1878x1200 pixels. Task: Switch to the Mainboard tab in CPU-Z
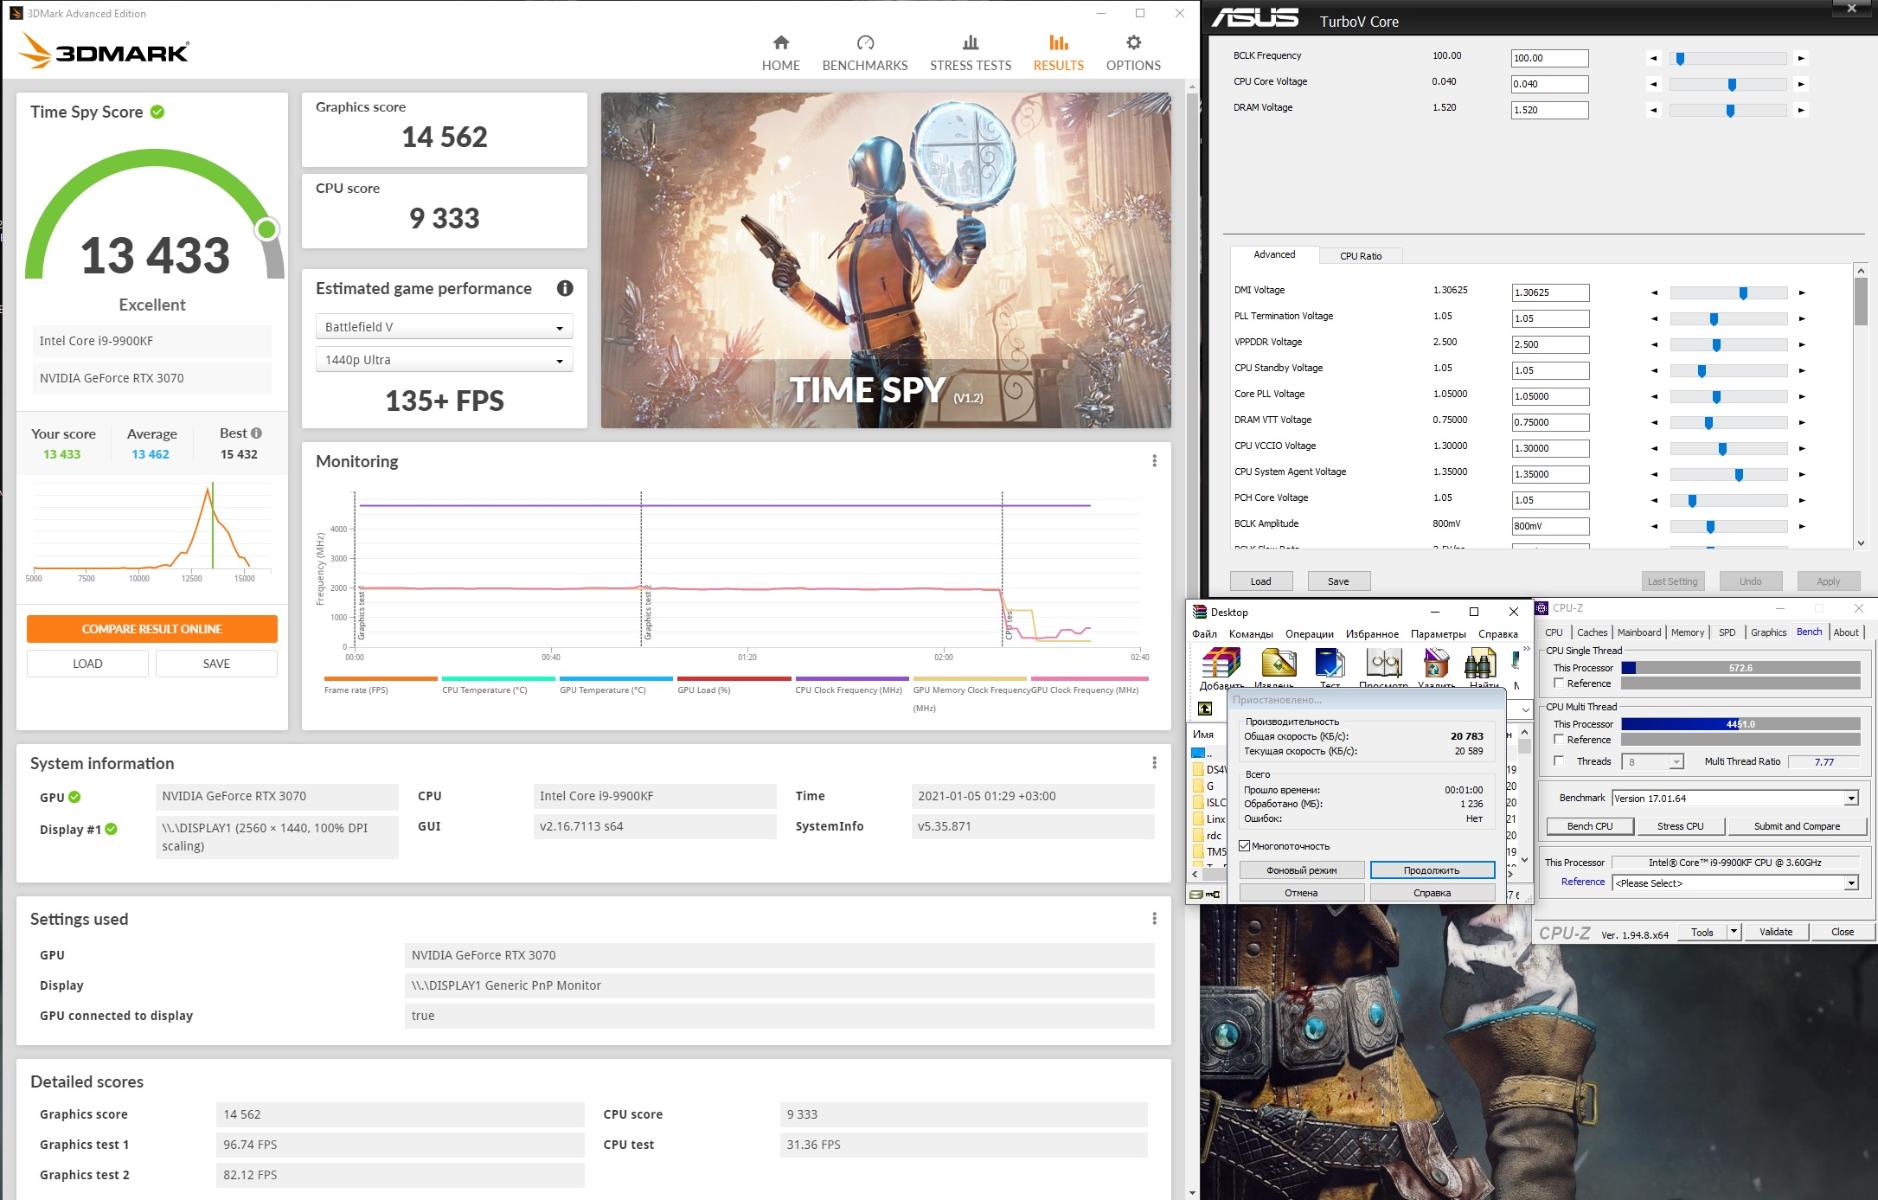(1639, 632)
